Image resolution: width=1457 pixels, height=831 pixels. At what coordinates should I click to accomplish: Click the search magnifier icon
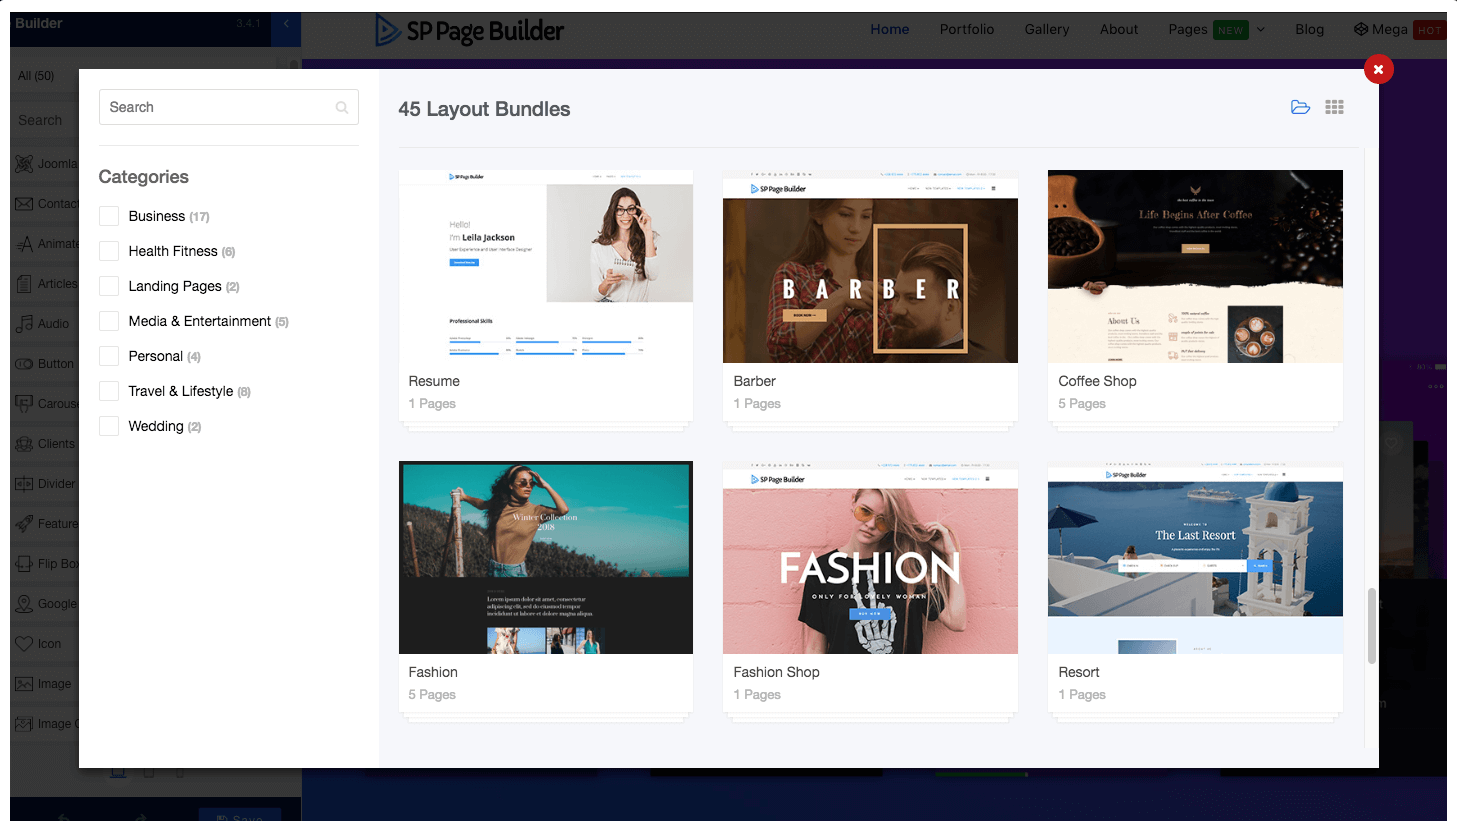point(342,108)
